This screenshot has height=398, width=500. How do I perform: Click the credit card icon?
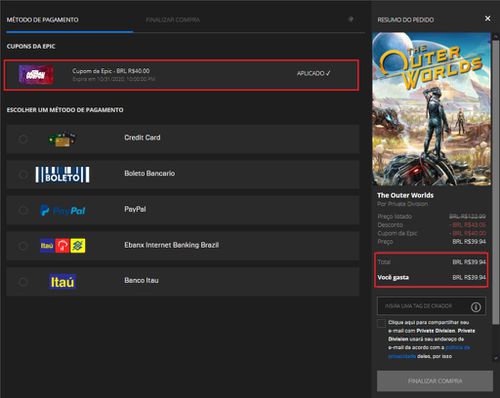click(62, 139)
